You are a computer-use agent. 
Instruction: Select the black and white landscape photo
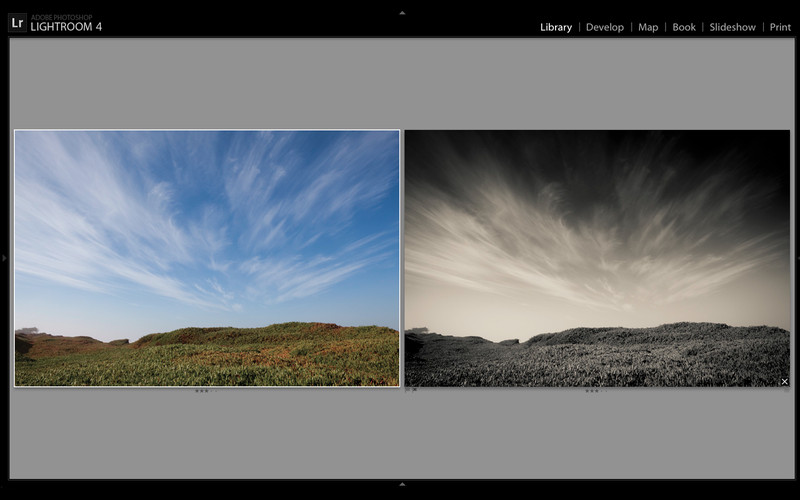click(597, 258)
